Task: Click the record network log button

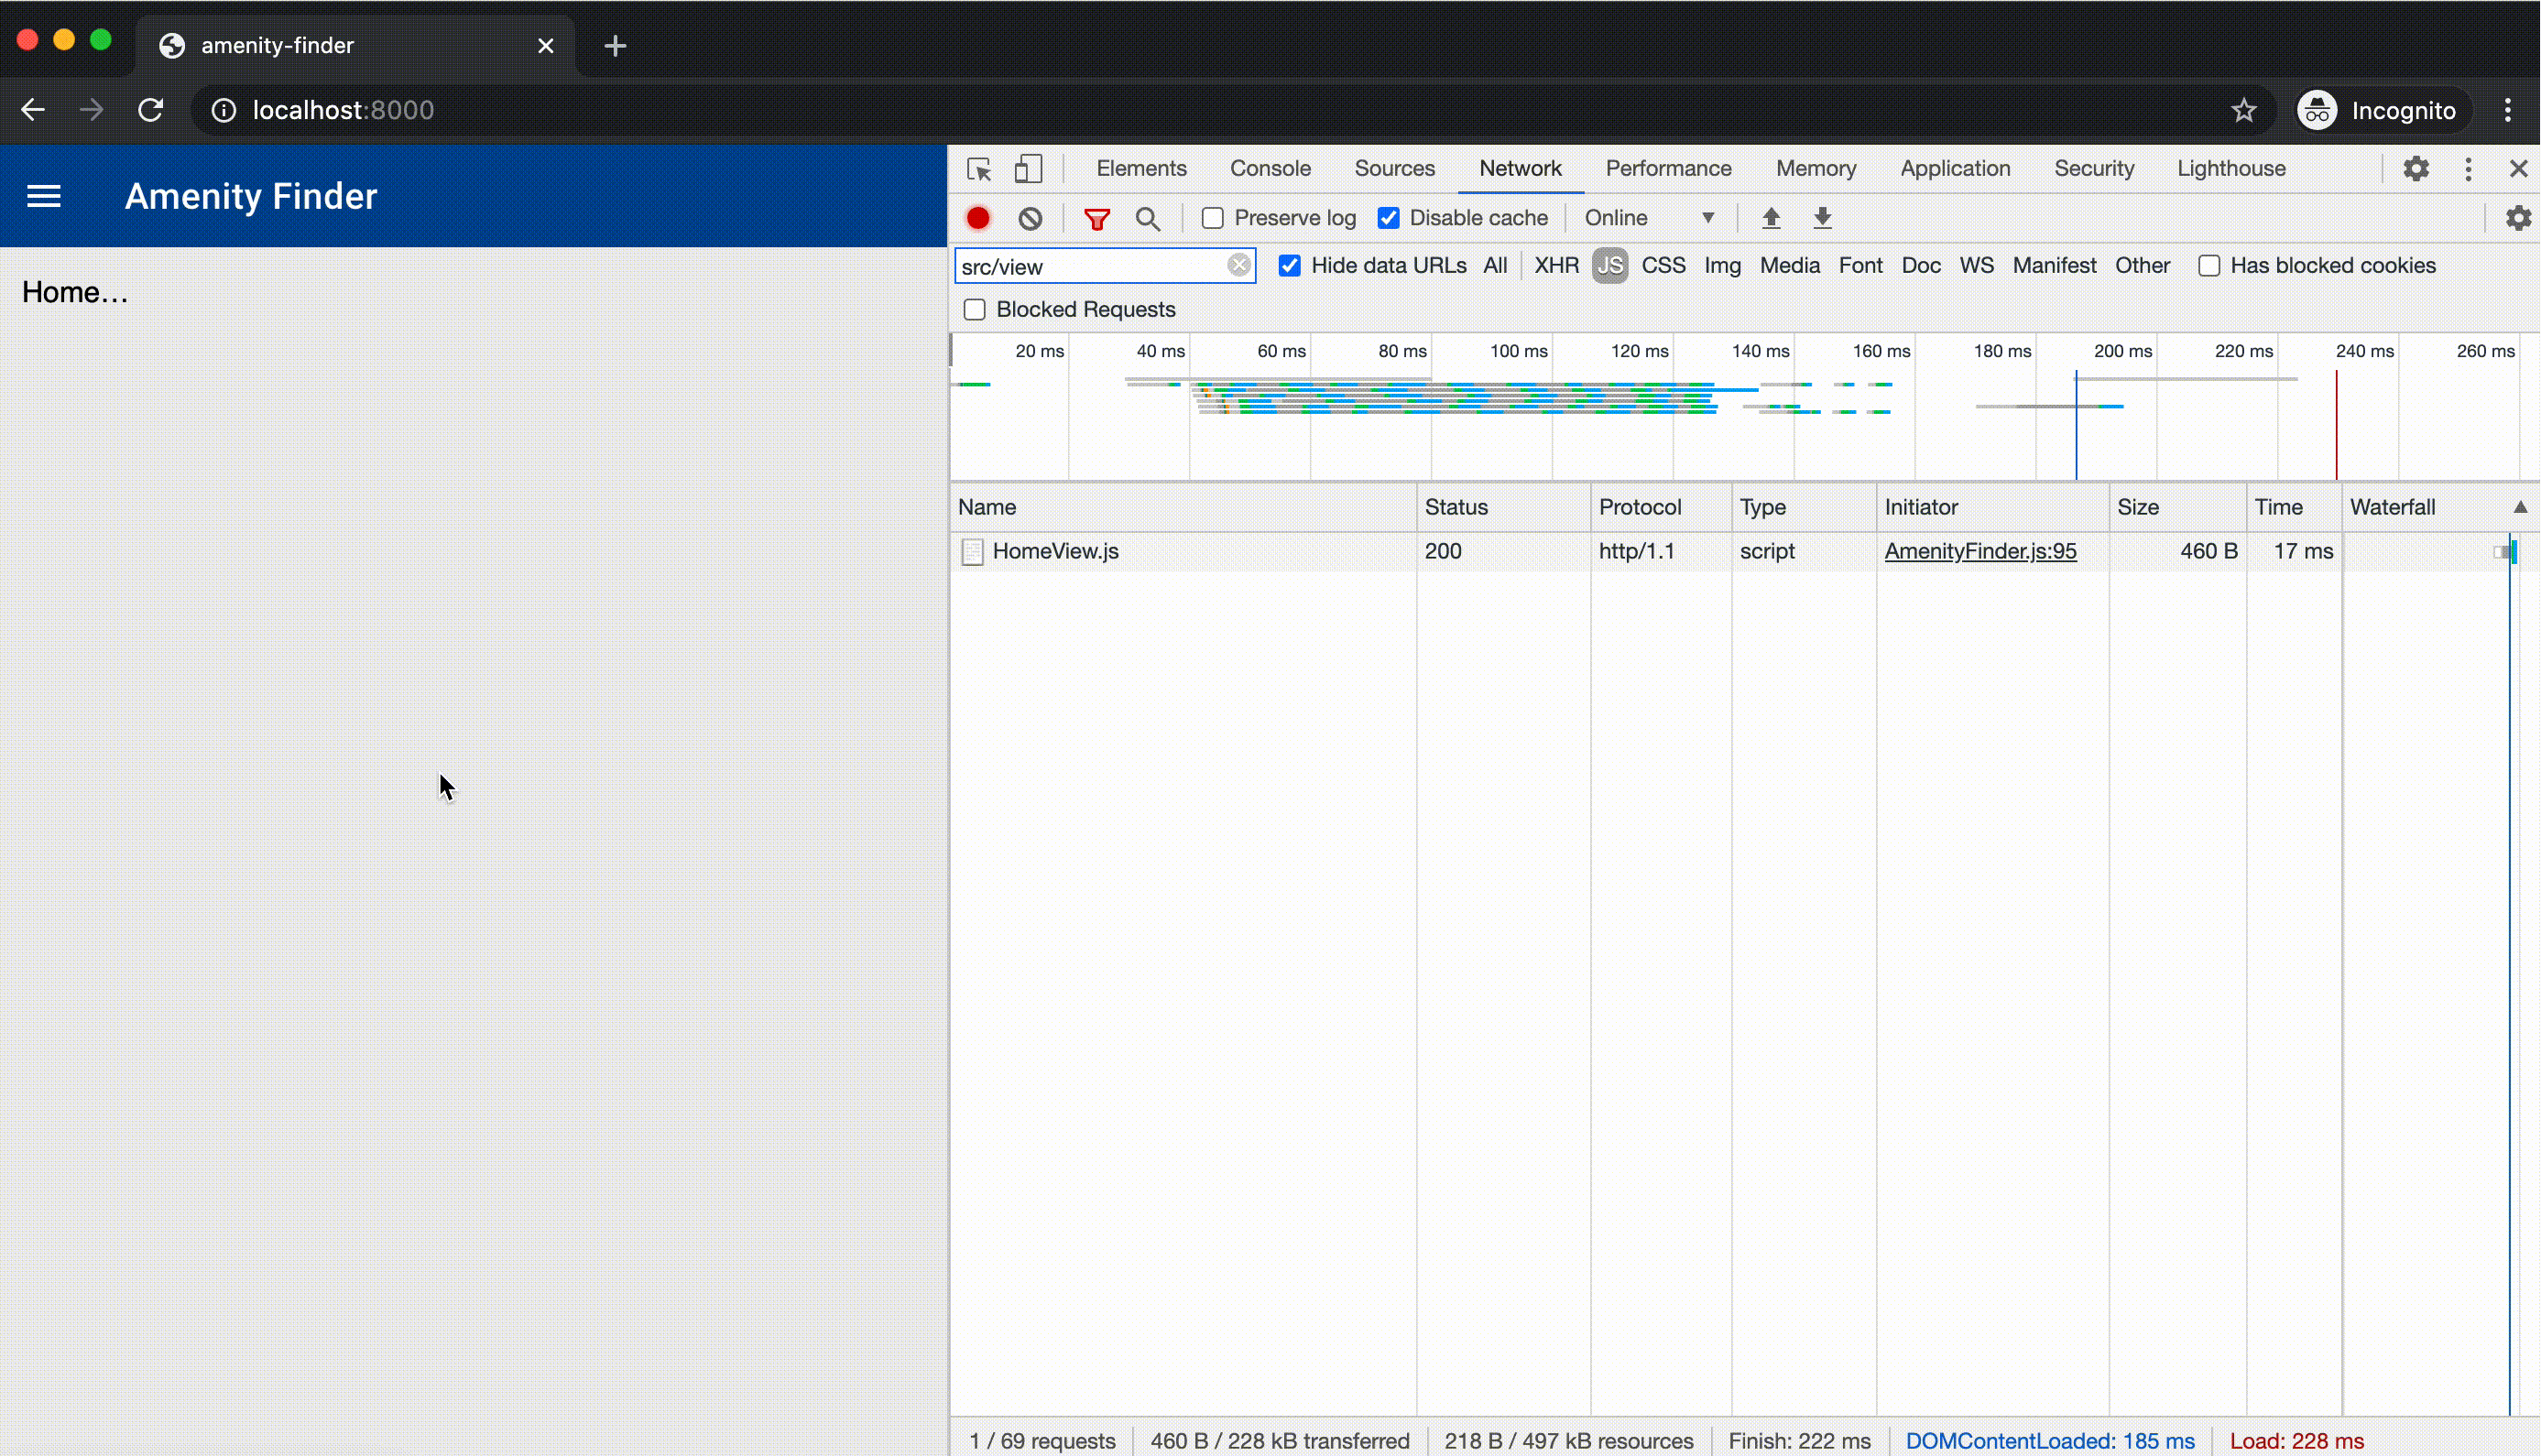Action: tap(978, 218)
